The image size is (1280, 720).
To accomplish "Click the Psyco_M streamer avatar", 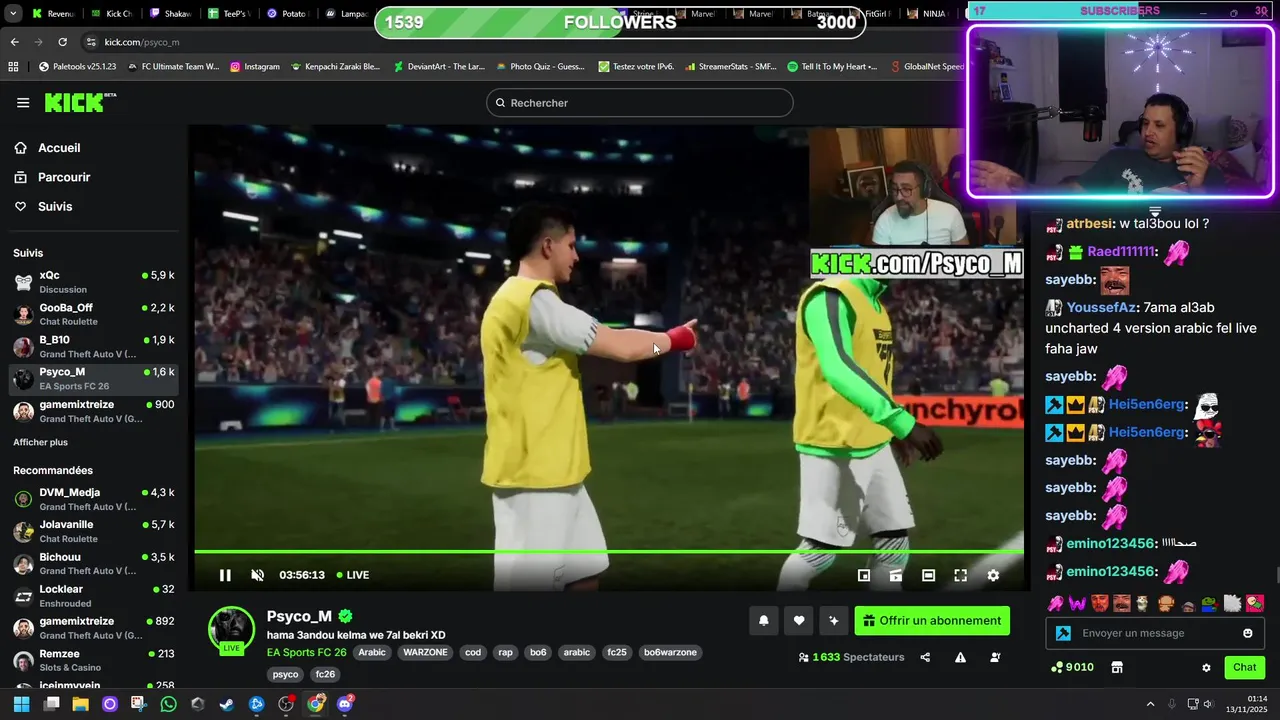I will click(231, 629).
